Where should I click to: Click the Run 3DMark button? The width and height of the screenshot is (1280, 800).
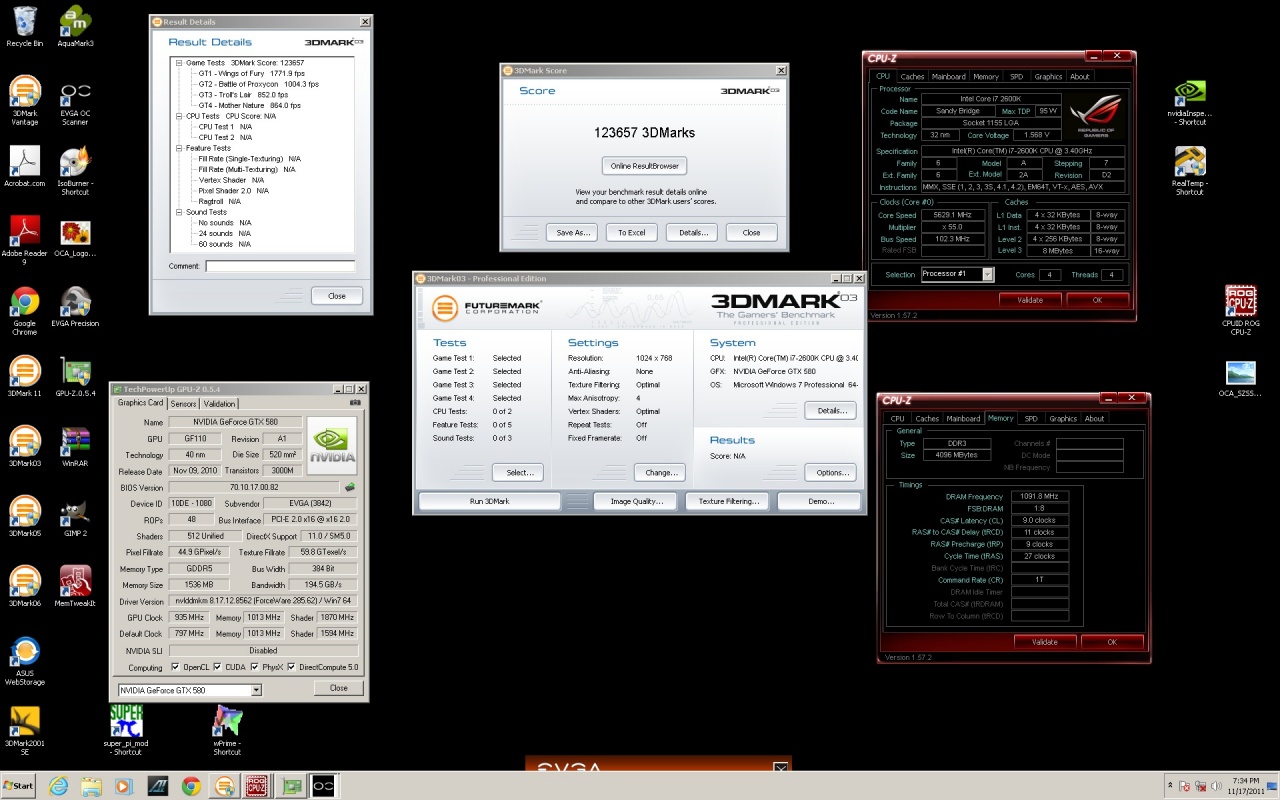tap(489, 501)
